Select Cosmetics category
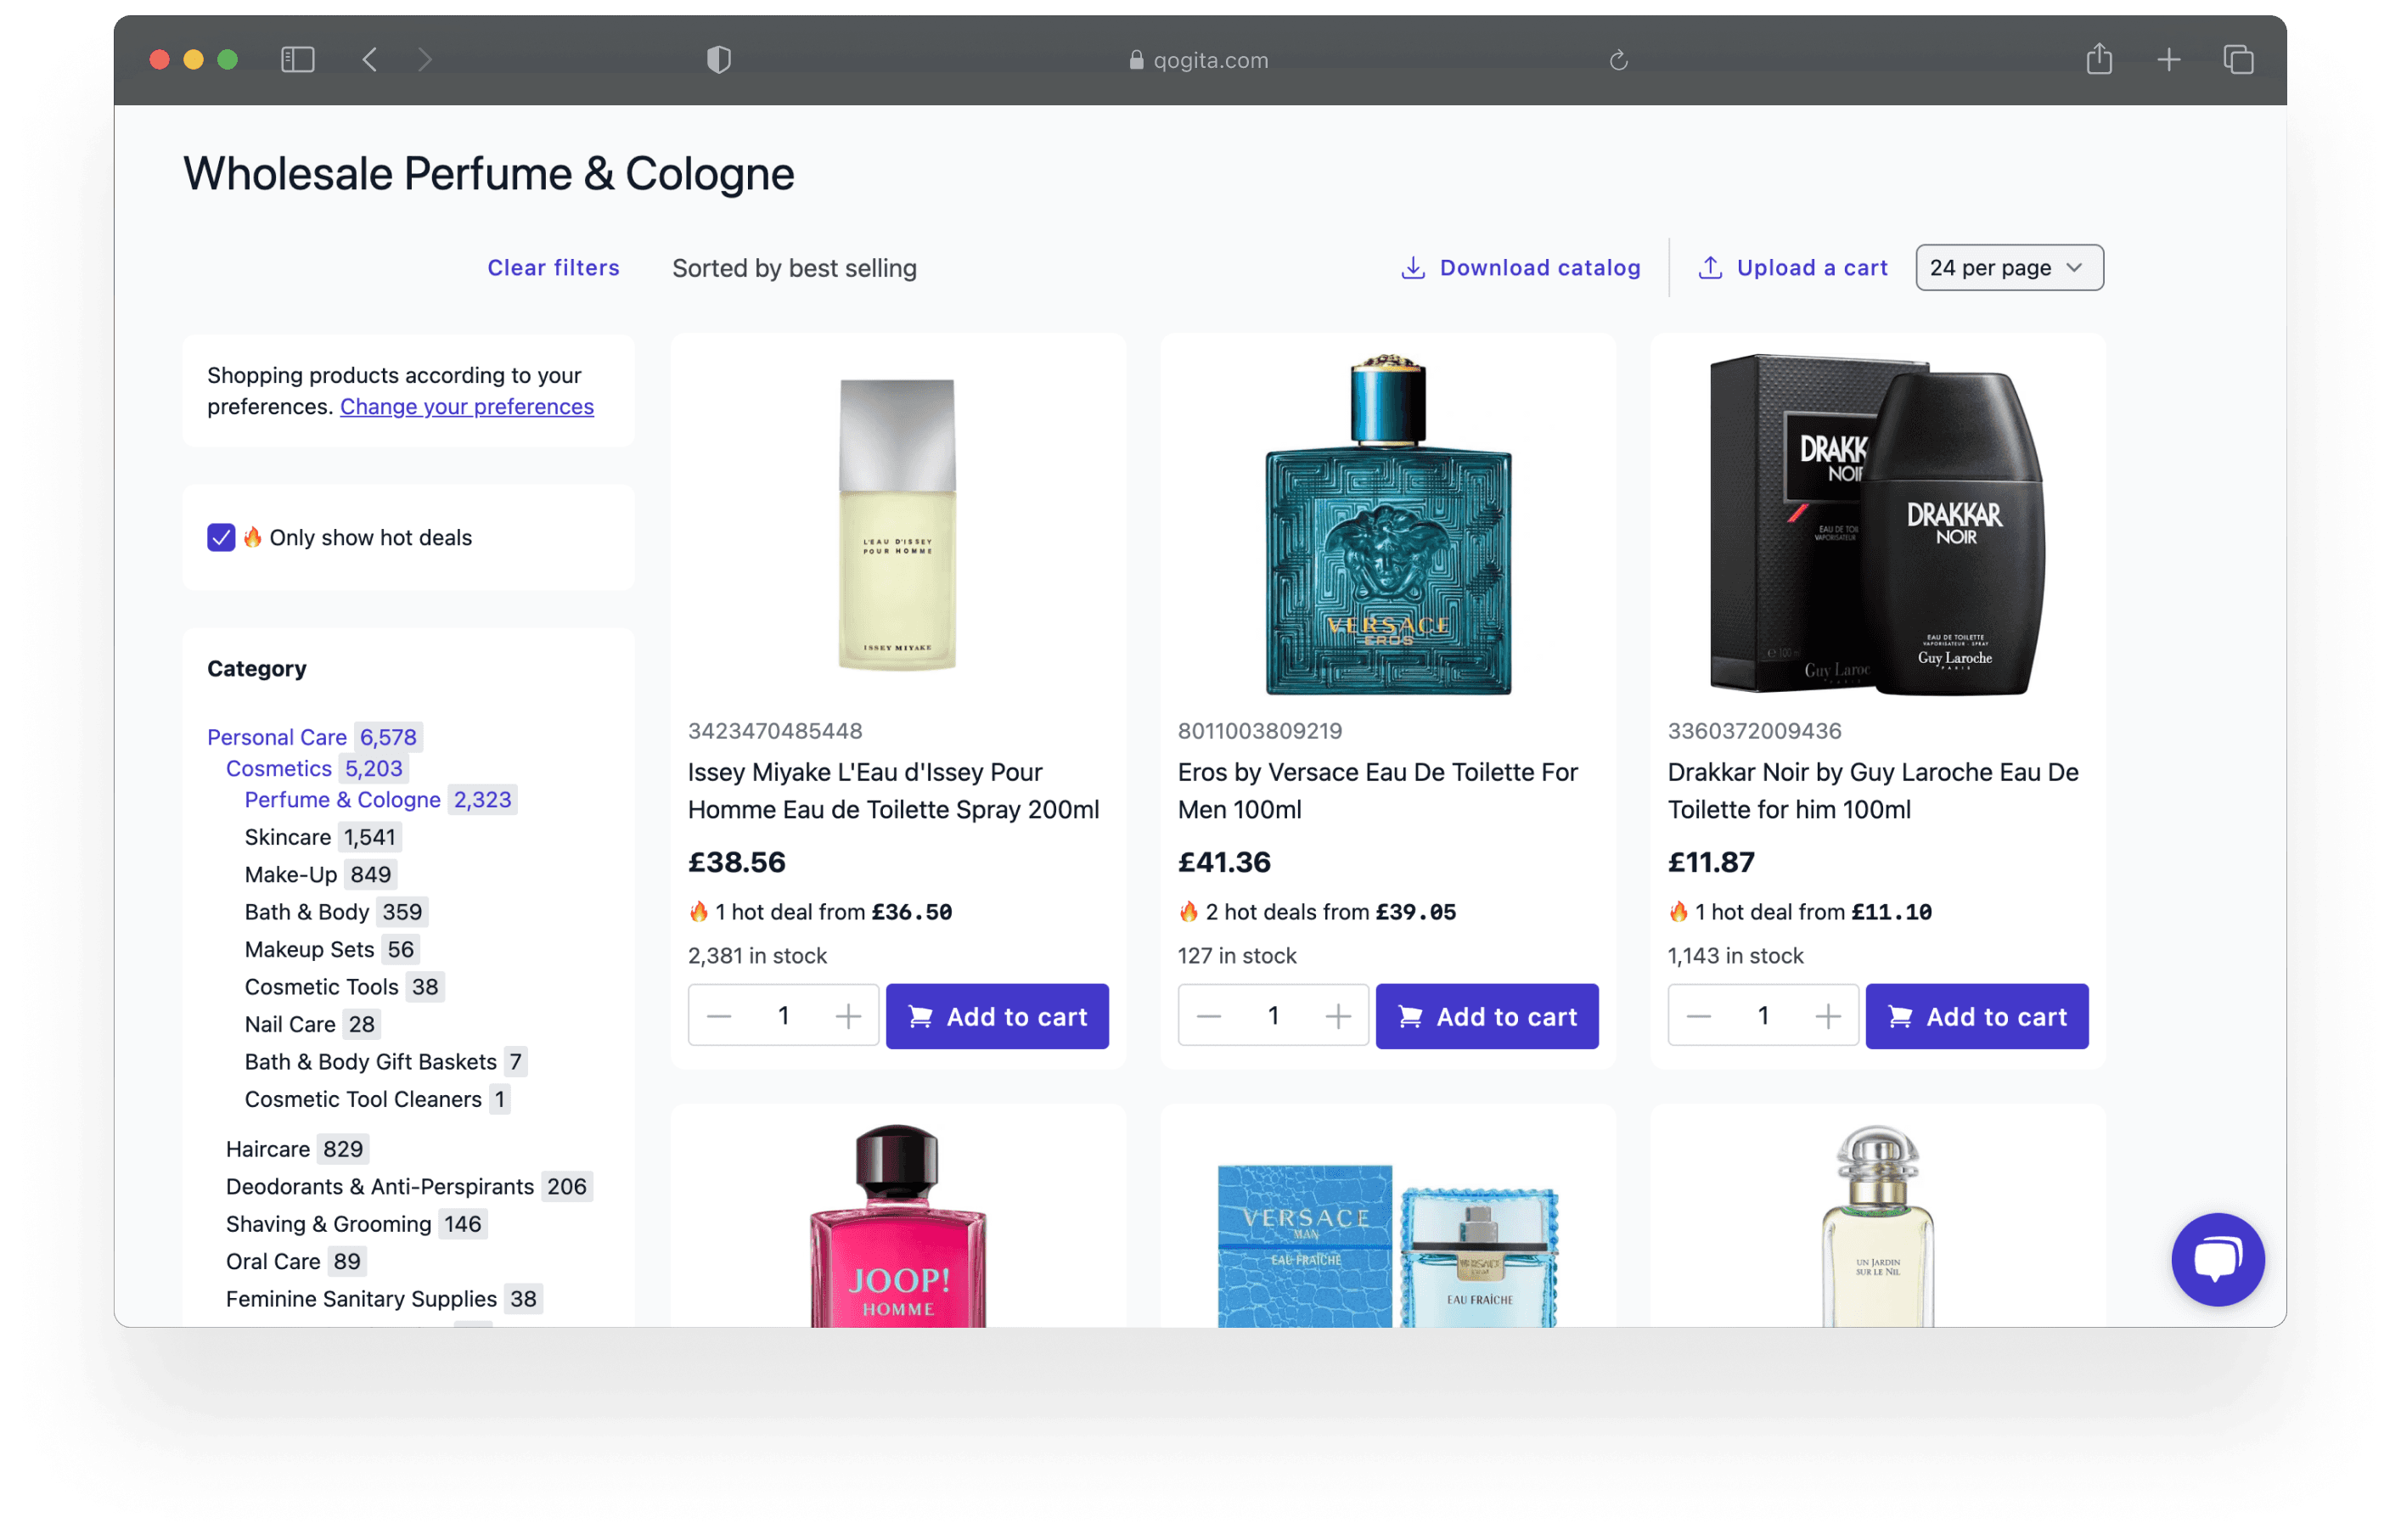 click(279, 768)
